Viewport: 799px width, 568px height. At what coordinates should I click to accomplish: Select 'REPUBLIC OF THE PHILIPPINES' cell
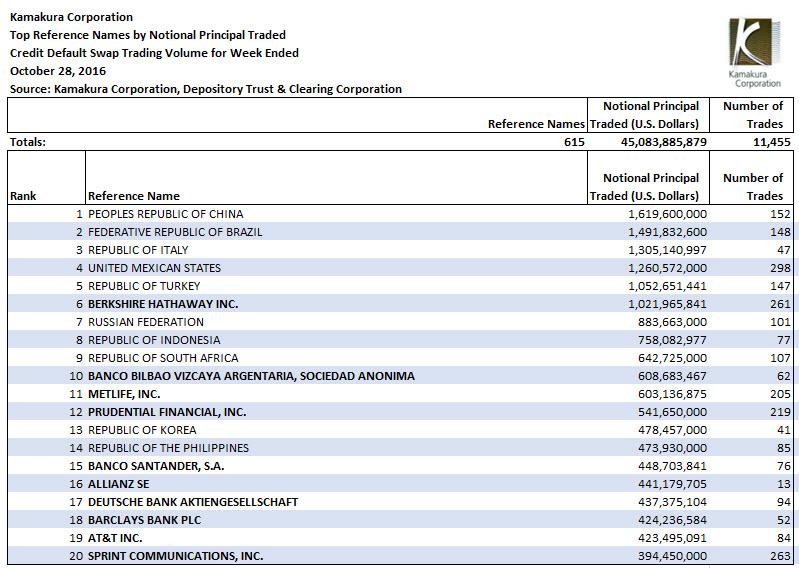[169, 448]
